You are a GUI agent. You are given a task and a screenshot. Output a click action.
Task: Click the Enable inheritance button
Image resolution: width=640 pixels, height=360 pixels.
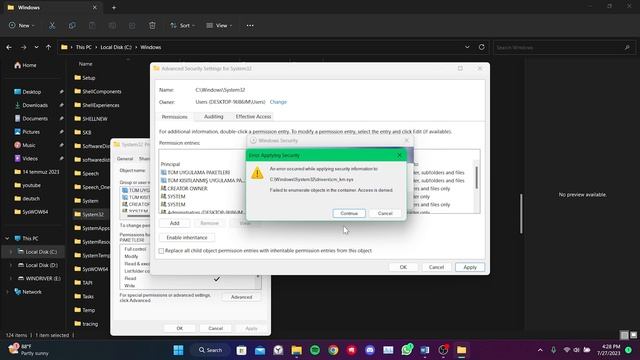187,238
